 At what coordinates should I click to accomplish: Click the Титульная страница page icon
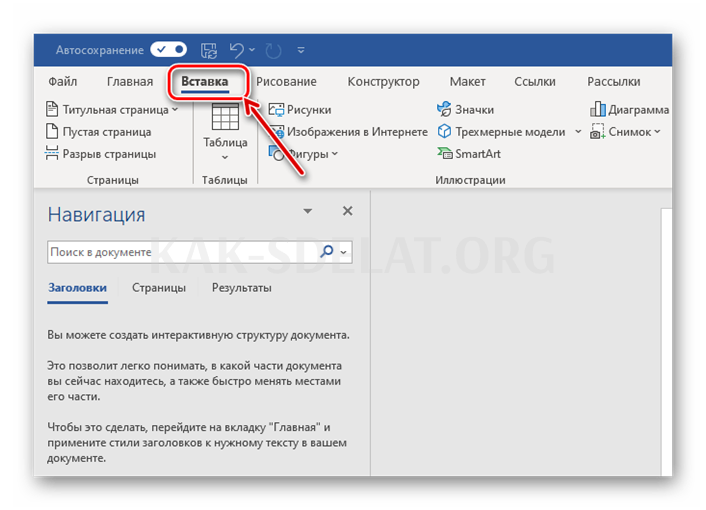tap(52, 109)
